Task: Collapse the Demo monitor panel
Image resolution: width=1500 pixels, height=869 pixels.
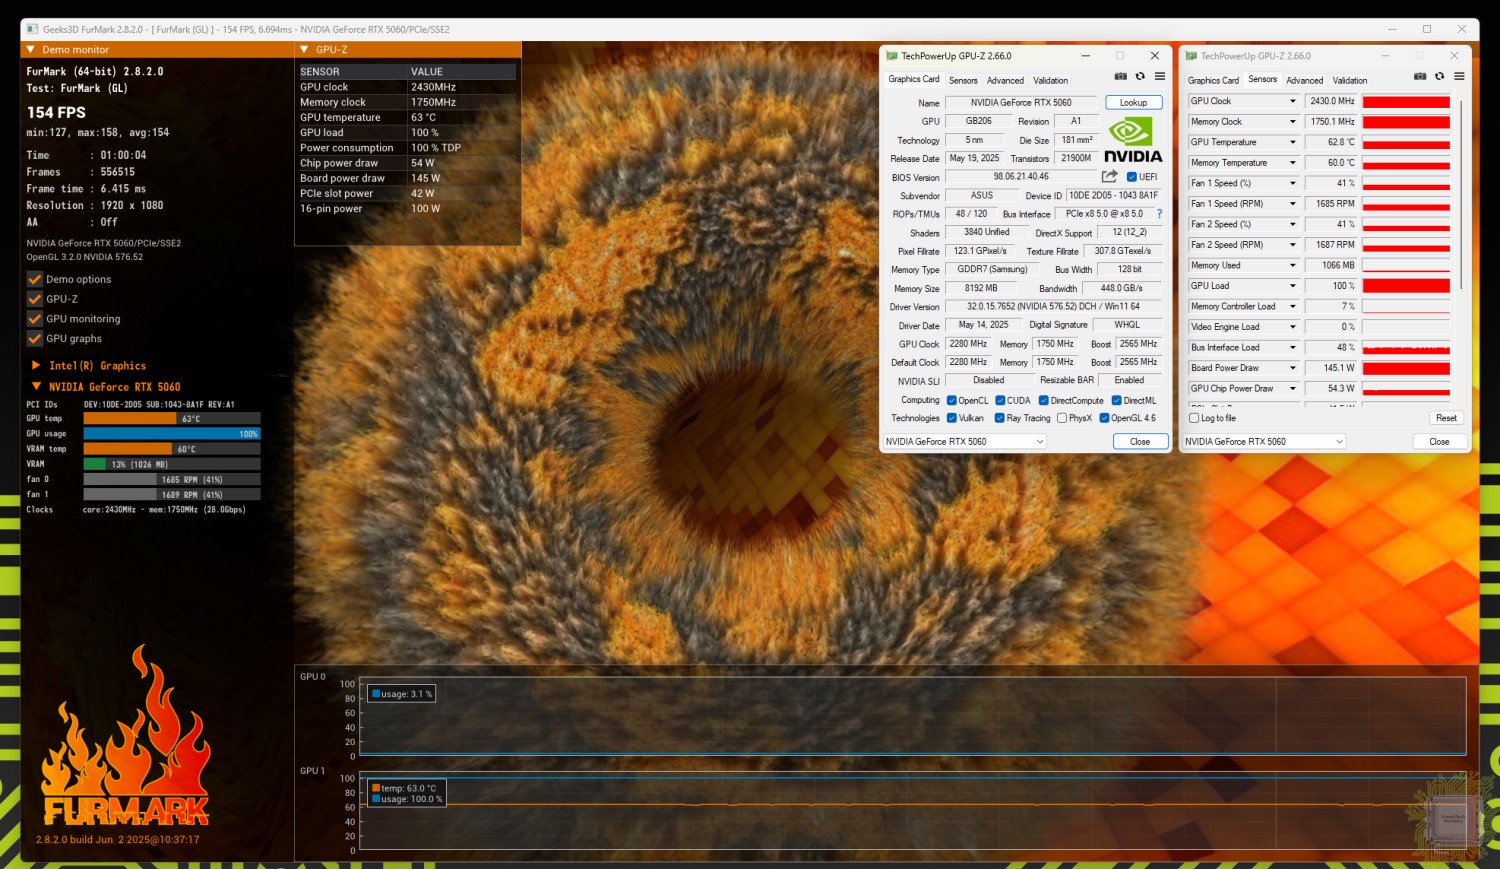Action: [x=31, y=50]
